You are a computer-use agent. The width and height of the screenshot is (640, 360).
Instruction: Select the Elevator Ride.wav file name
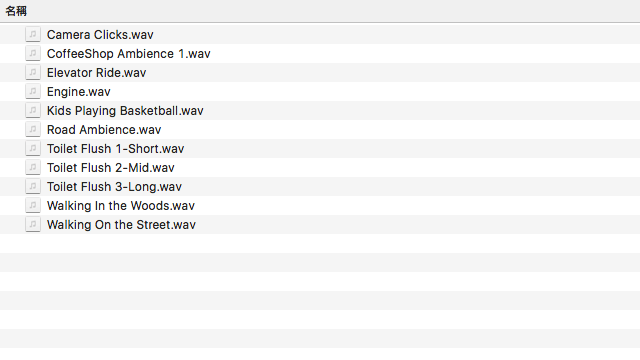(x=96, y=73)
